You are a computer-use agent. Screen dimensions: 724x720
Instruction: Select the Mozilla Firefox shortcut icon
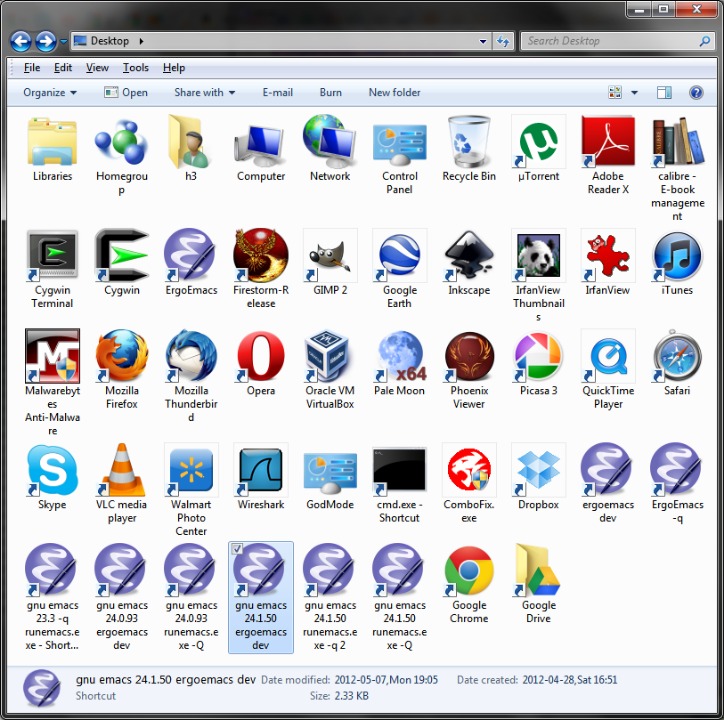tap(122, 357)
